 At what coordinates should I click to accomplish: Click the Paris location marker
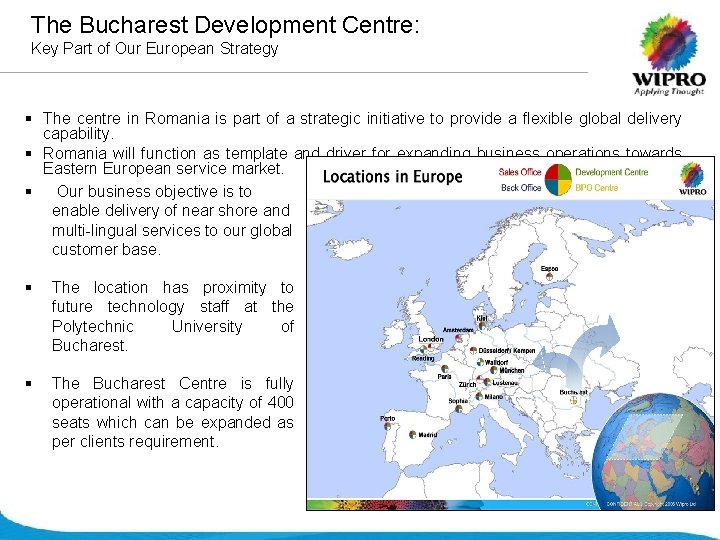(x=444, y=368)
